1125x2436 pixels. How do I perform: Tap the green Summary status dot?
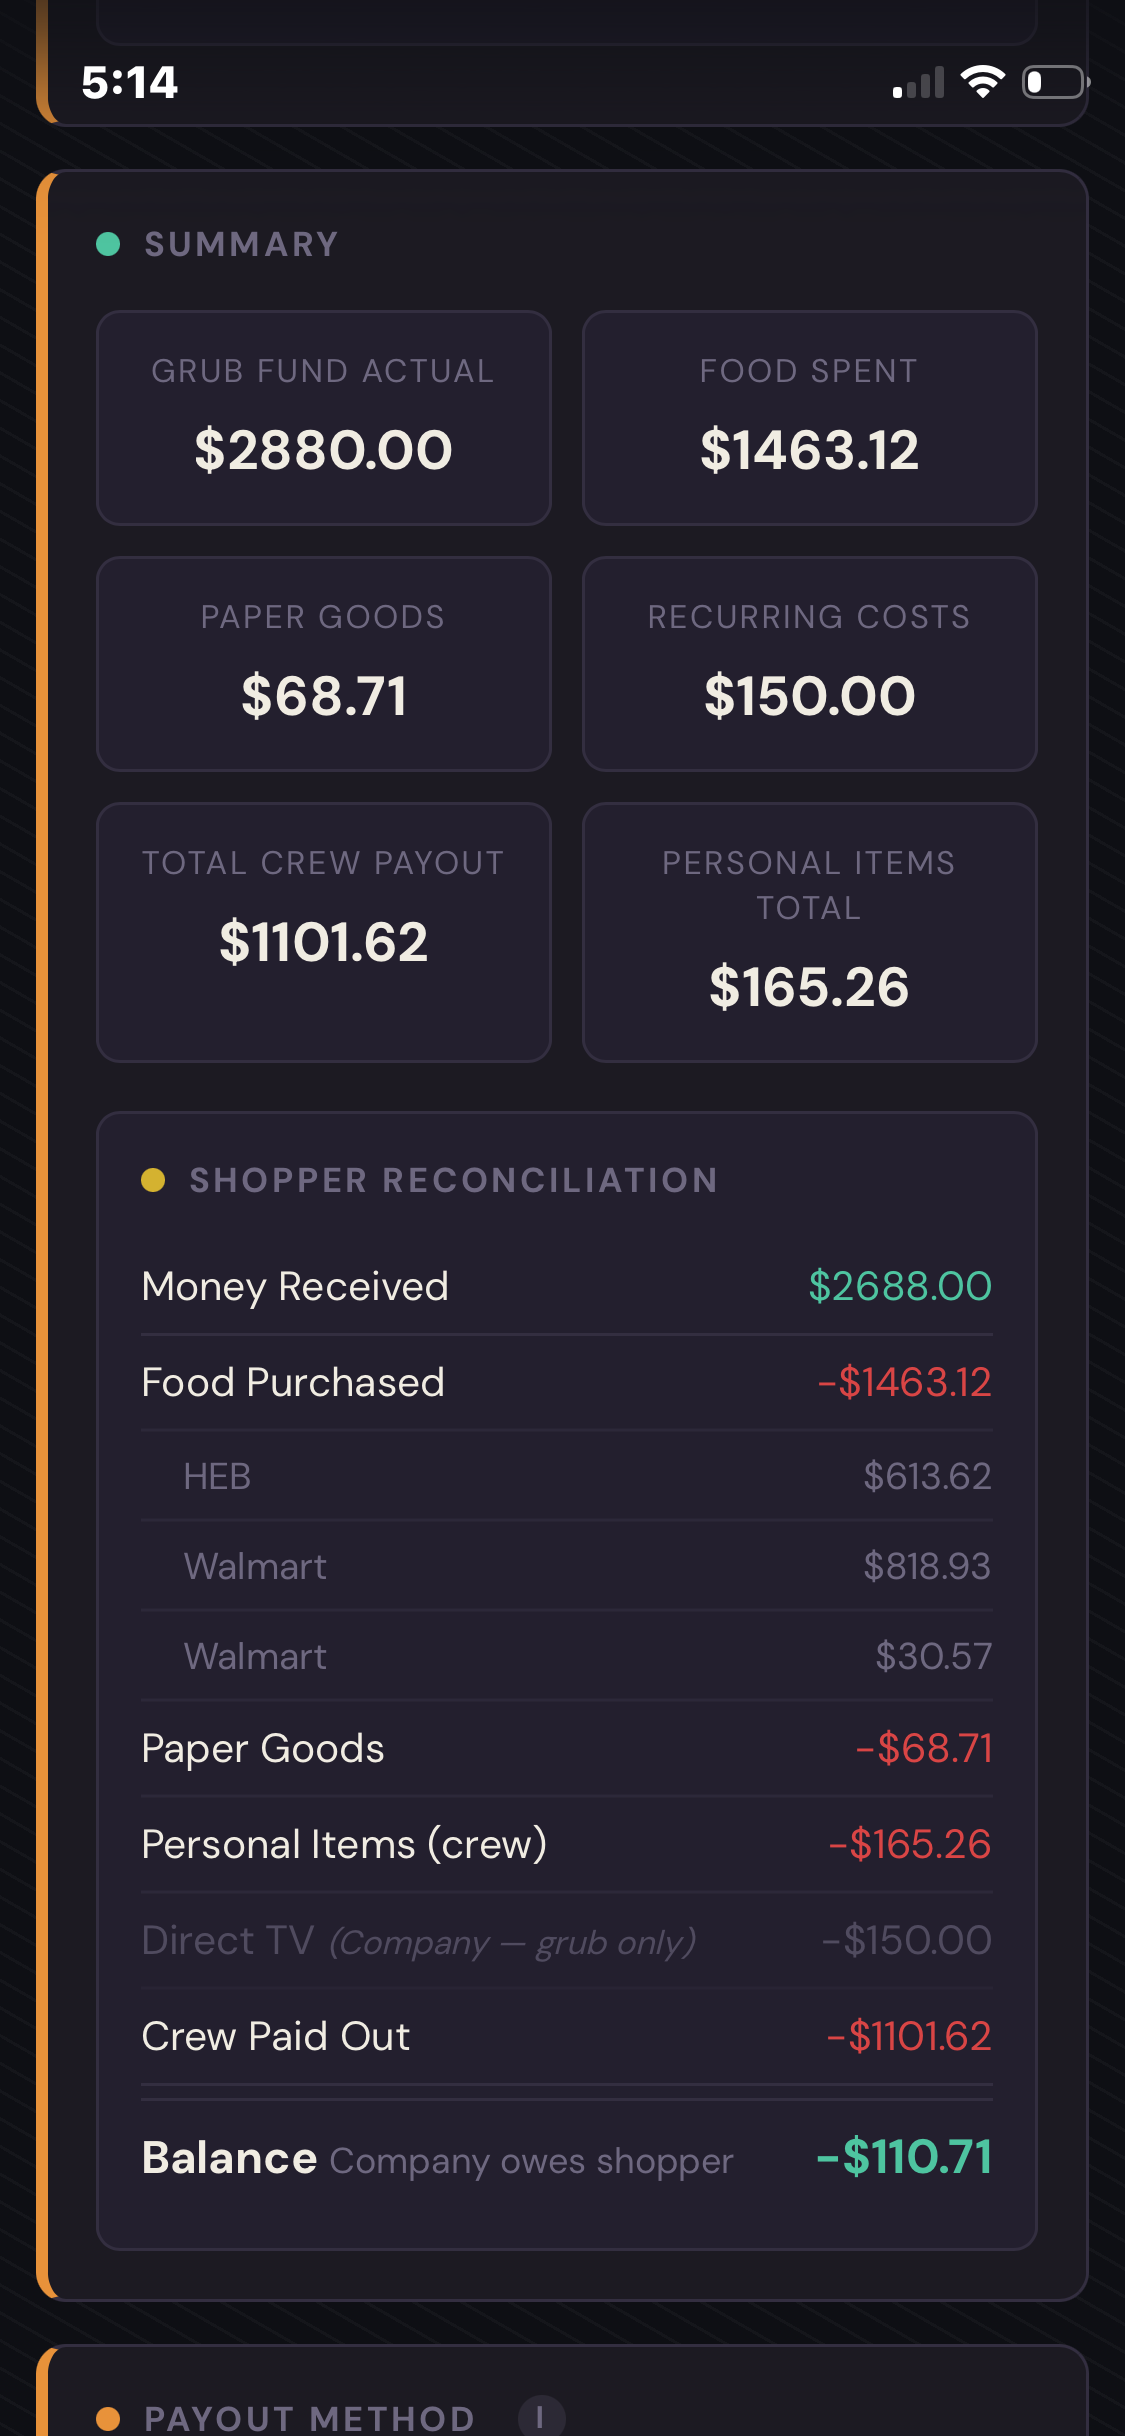(x=108, y=244)
